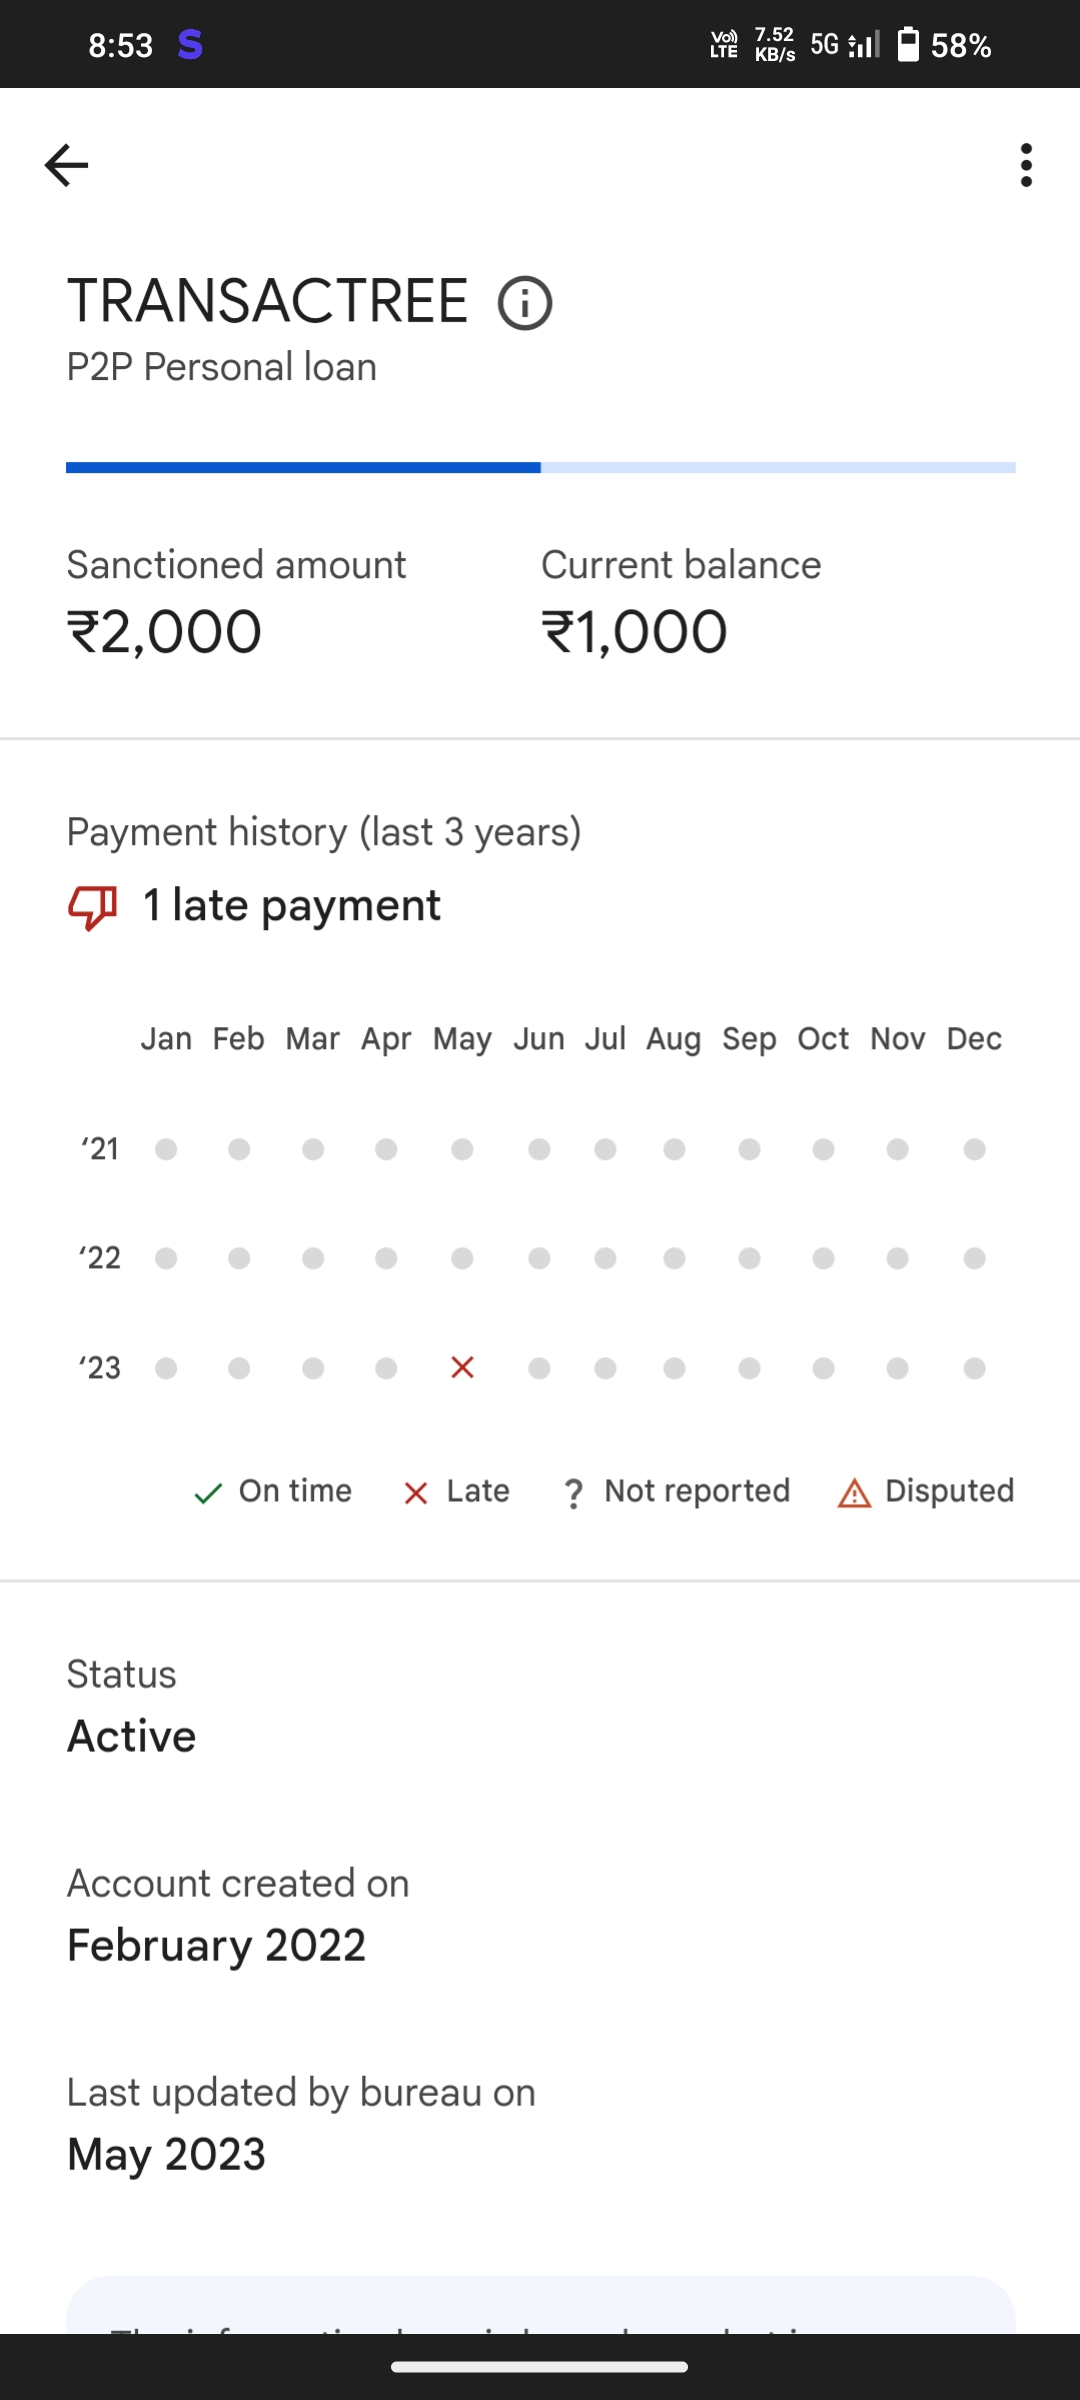Tap the 1 late payment summary text
The image size is (1080, 2400).
(x=291, y=906)
